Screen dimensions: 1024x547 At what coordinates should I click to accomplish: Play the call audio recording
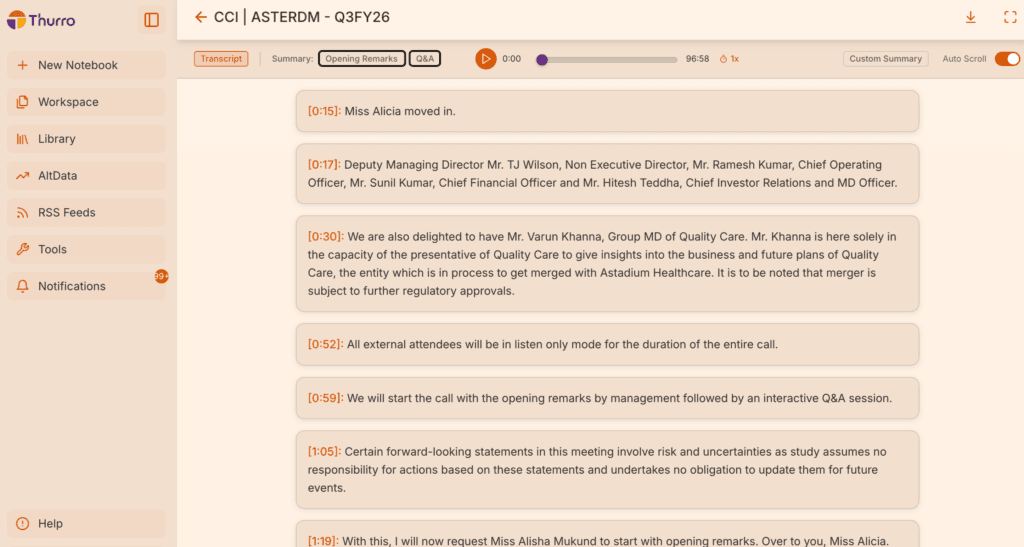coord(485,59)
